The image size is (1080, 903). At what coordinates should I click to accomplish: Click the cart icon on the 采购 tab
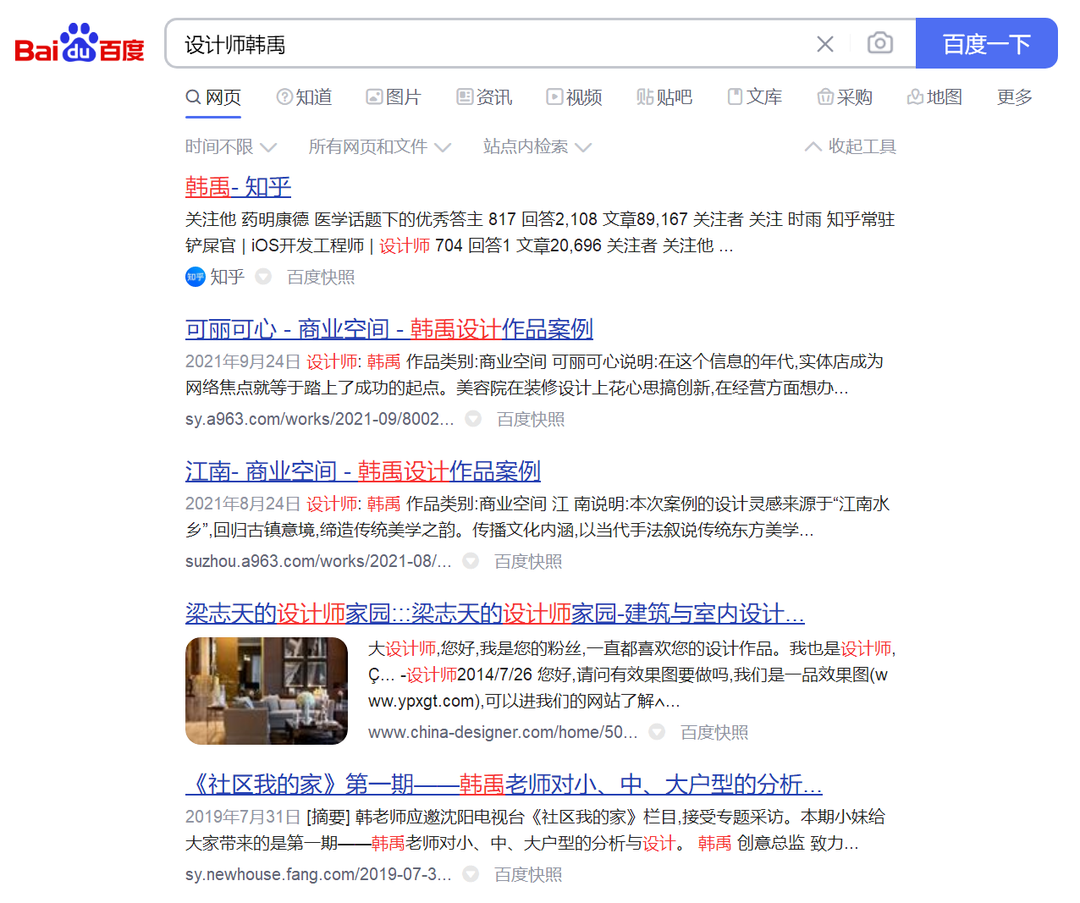(828, 97)
